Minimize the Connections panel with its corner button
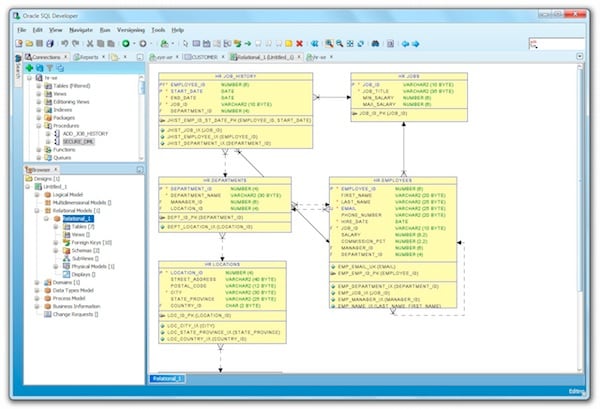This screenshot has width=600, height=409. (140, 57)
